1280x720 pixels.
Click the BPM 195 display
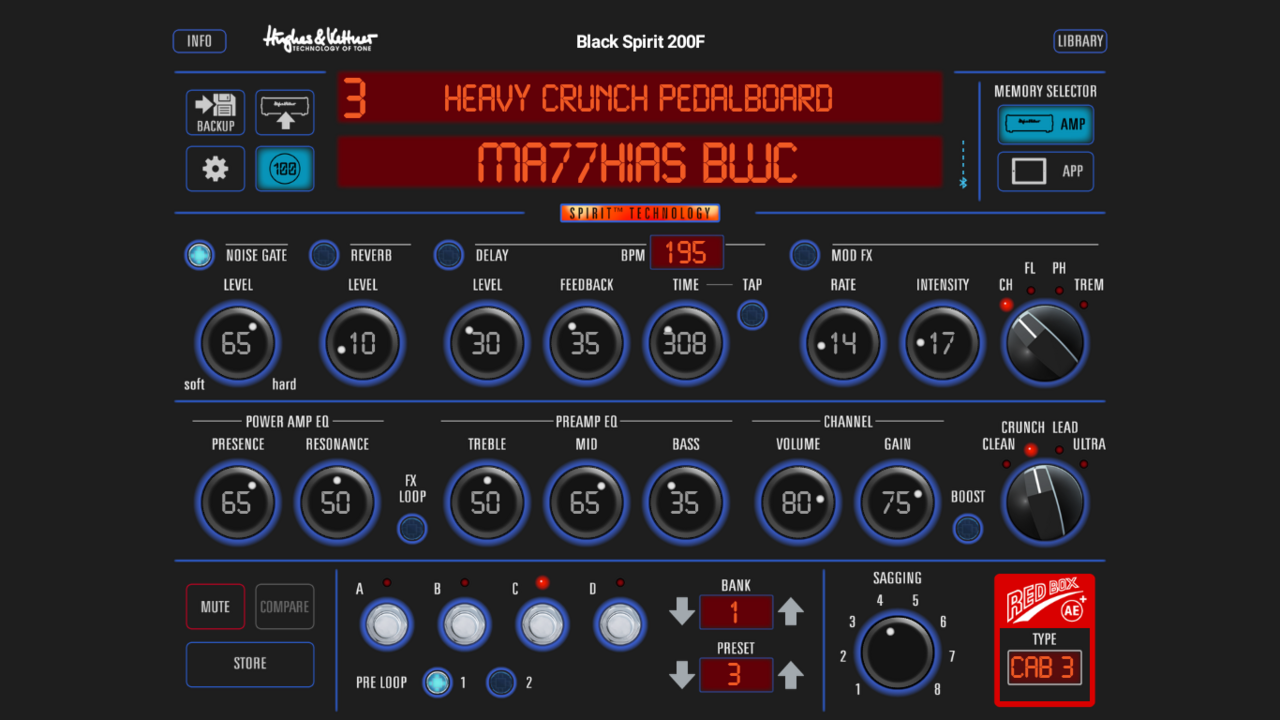[686, 252]
